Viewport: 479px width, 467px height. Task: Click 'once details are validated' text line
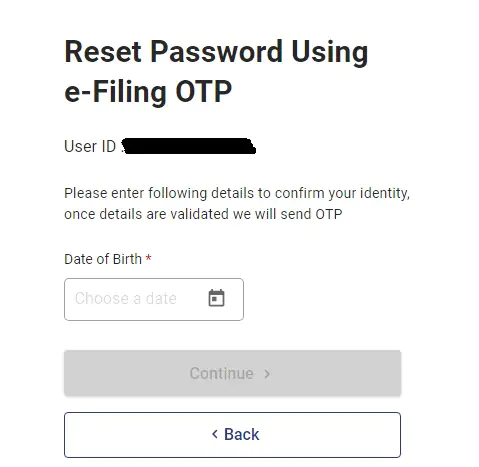203,214
